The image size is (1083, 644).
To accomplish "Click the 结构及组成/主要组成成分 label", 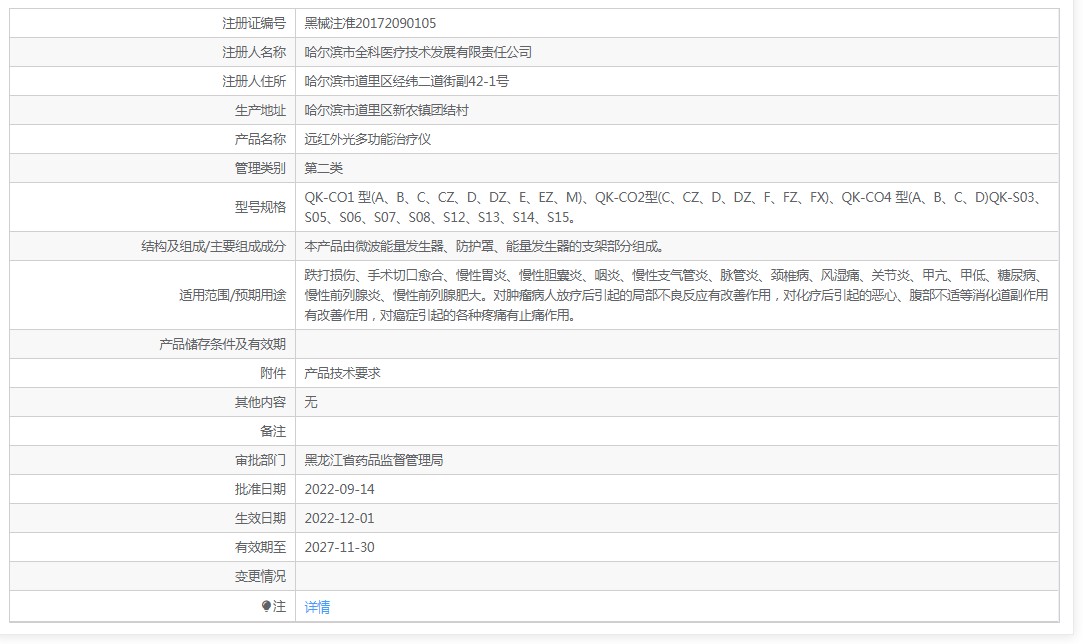I will [x=213, y=247].
